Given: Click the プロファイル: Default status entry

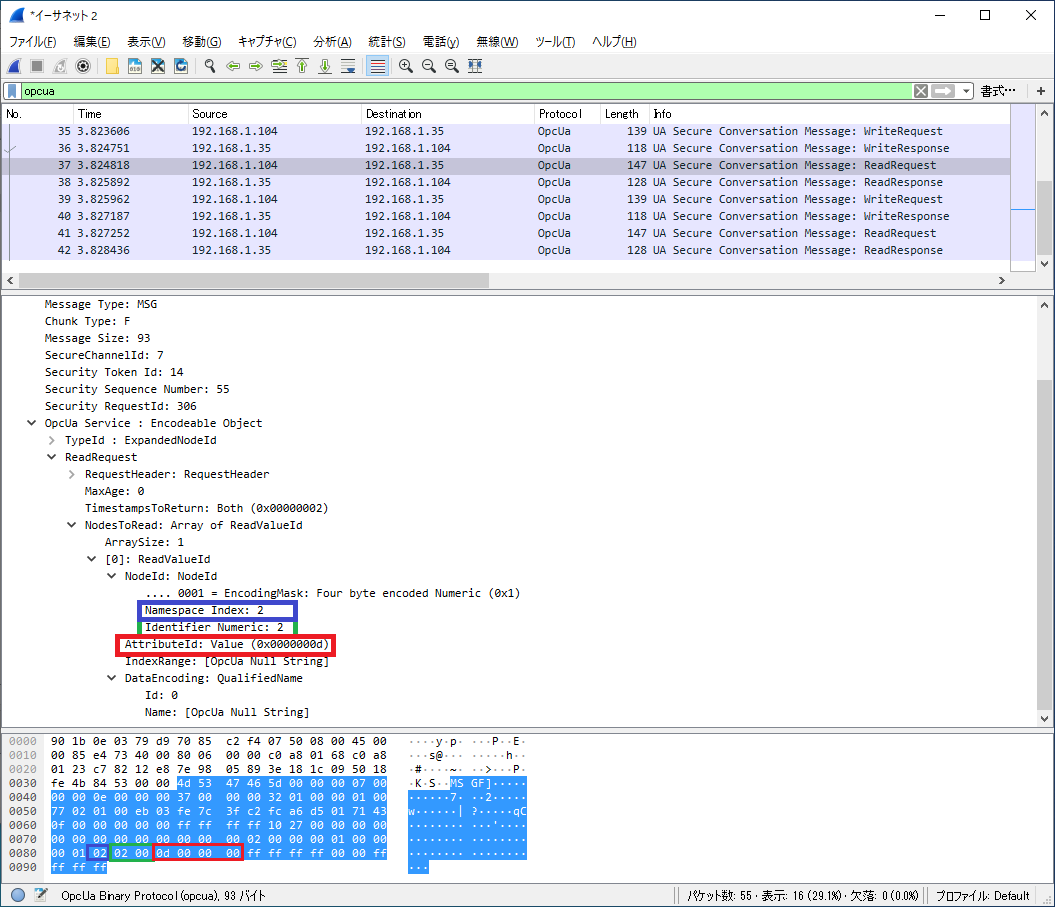Looking at the screenshot, I should pos(982,896).
